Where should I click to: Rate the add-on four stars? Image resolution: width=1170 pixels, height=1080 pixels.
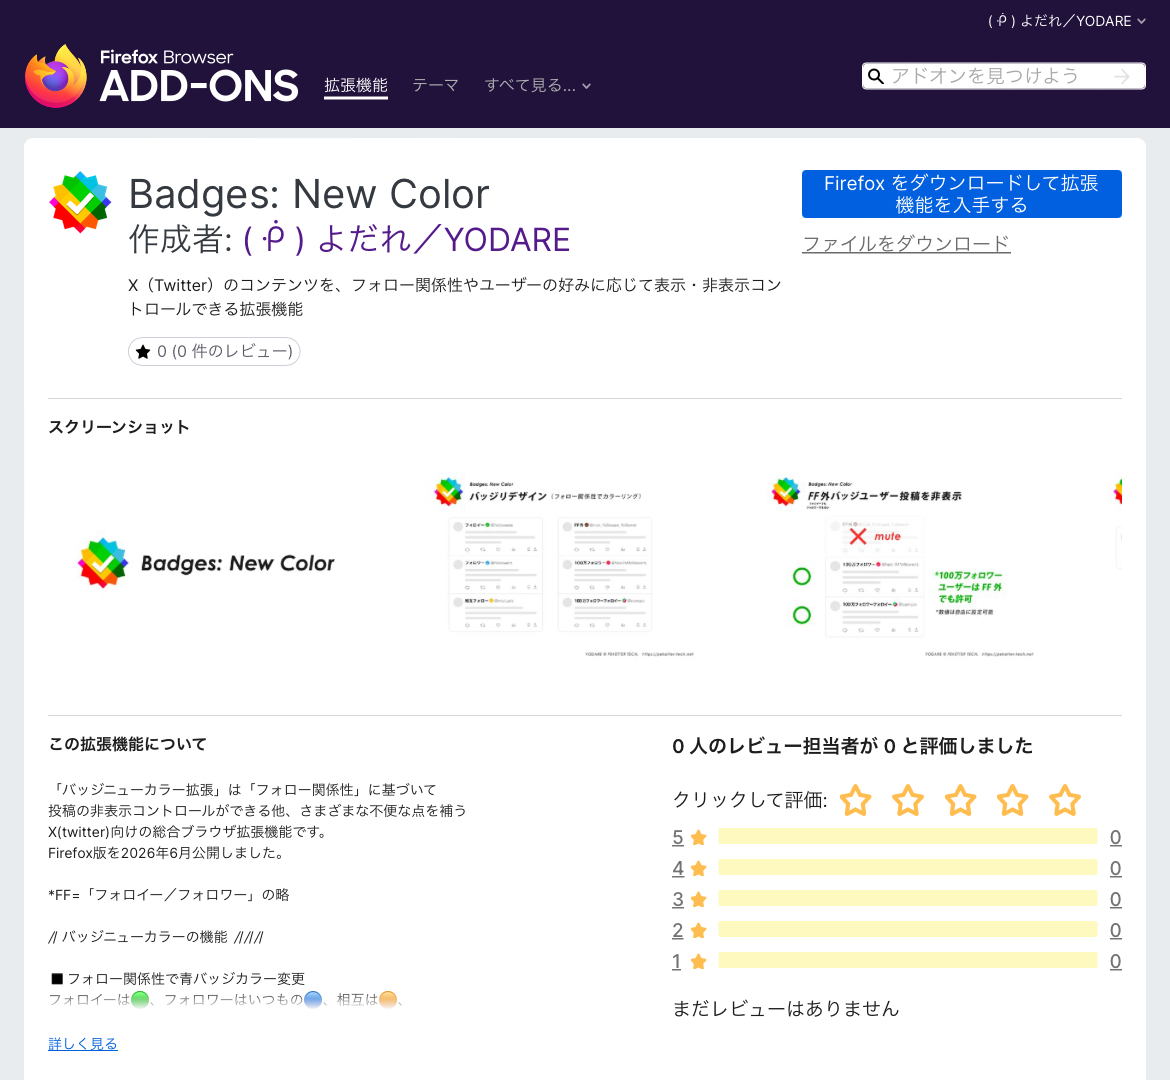coord(1013,801)
